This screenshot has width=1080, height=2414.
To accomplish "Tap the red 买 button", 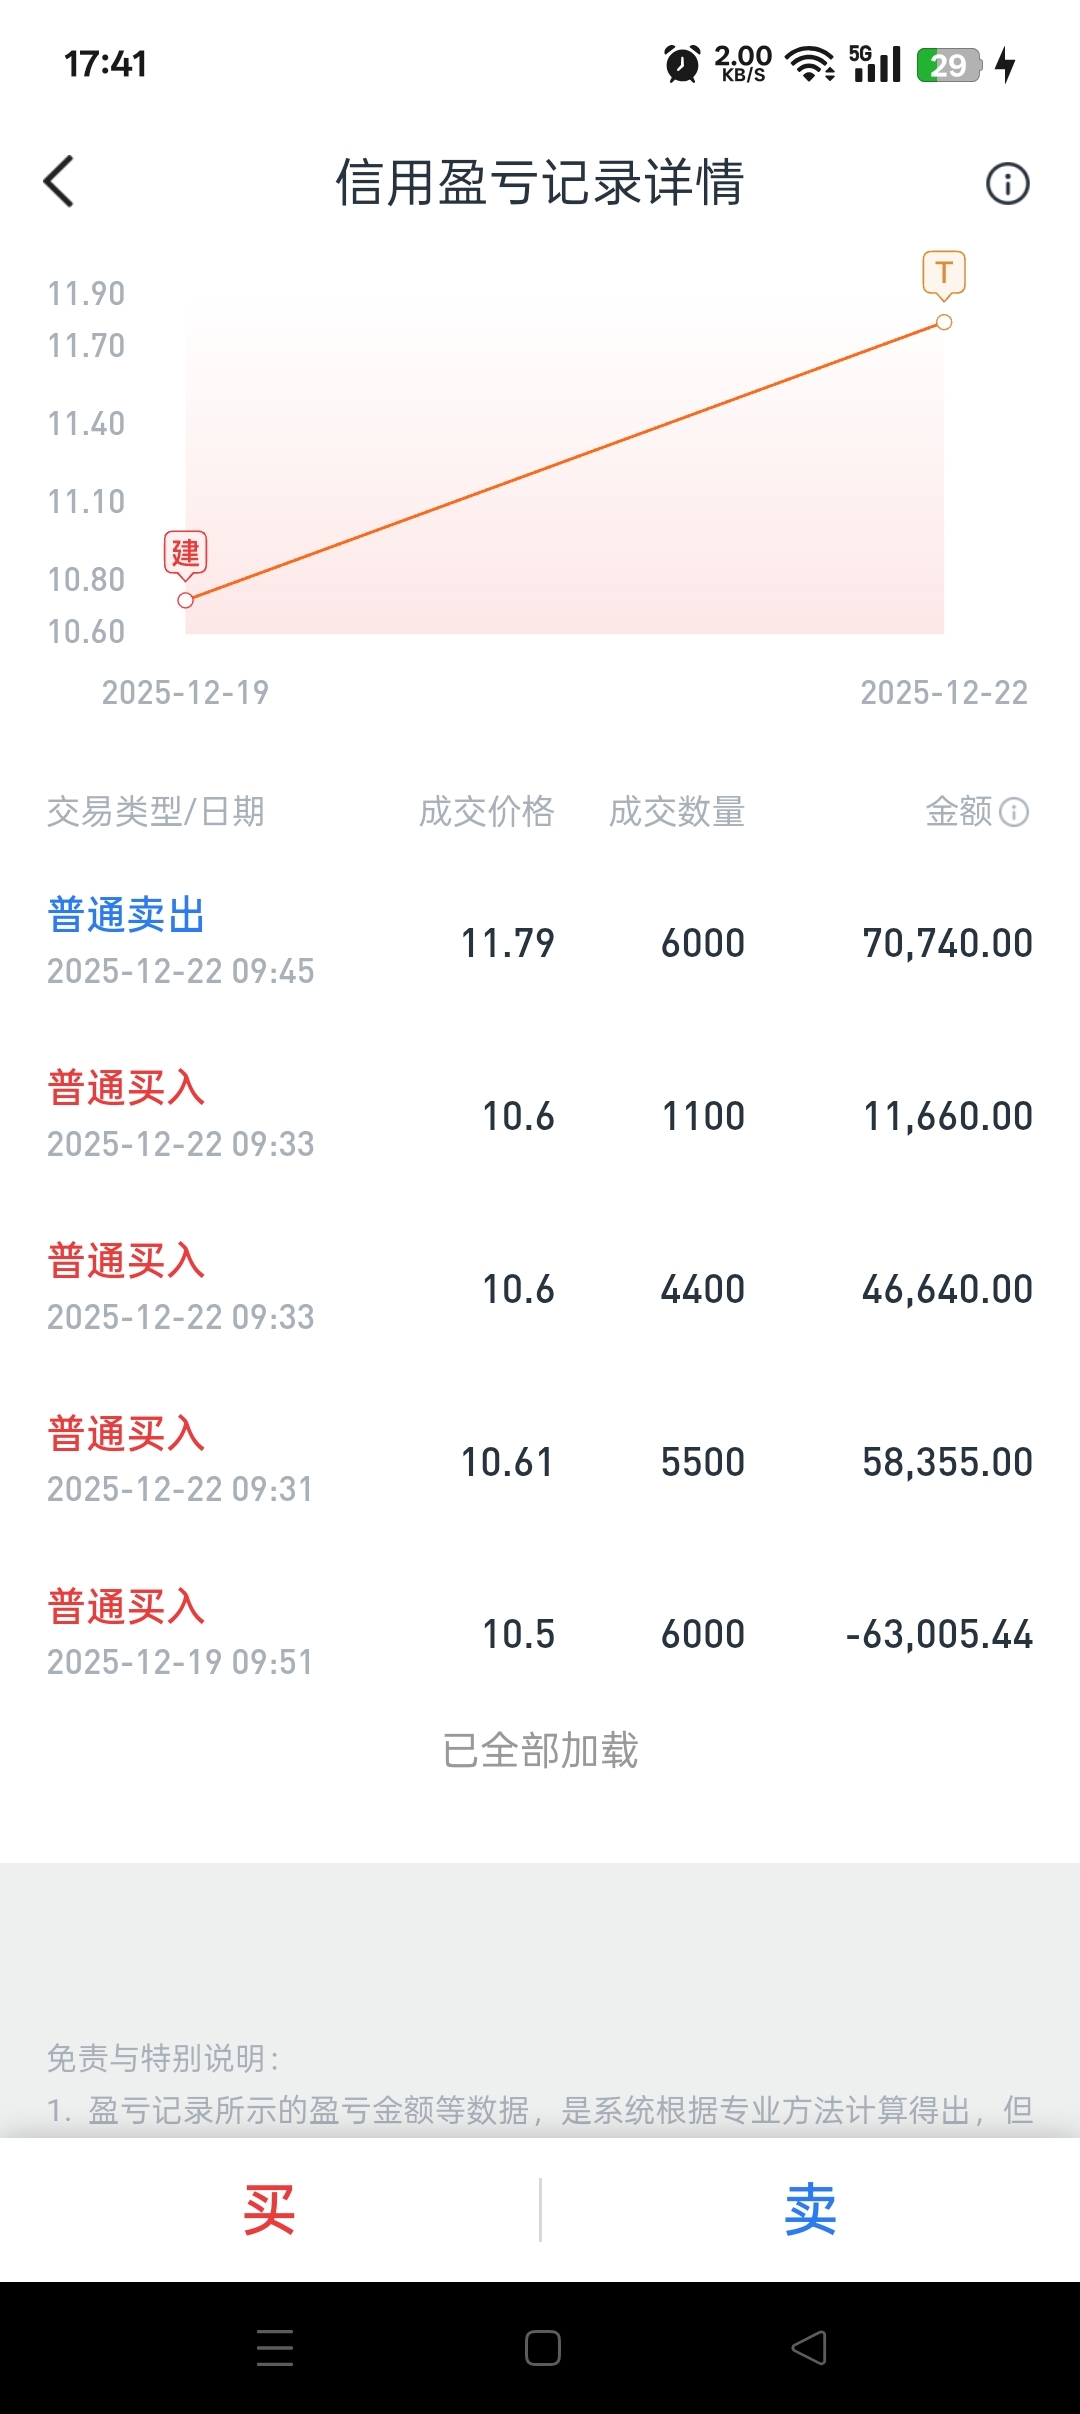I will click(x=270, y=2209).
